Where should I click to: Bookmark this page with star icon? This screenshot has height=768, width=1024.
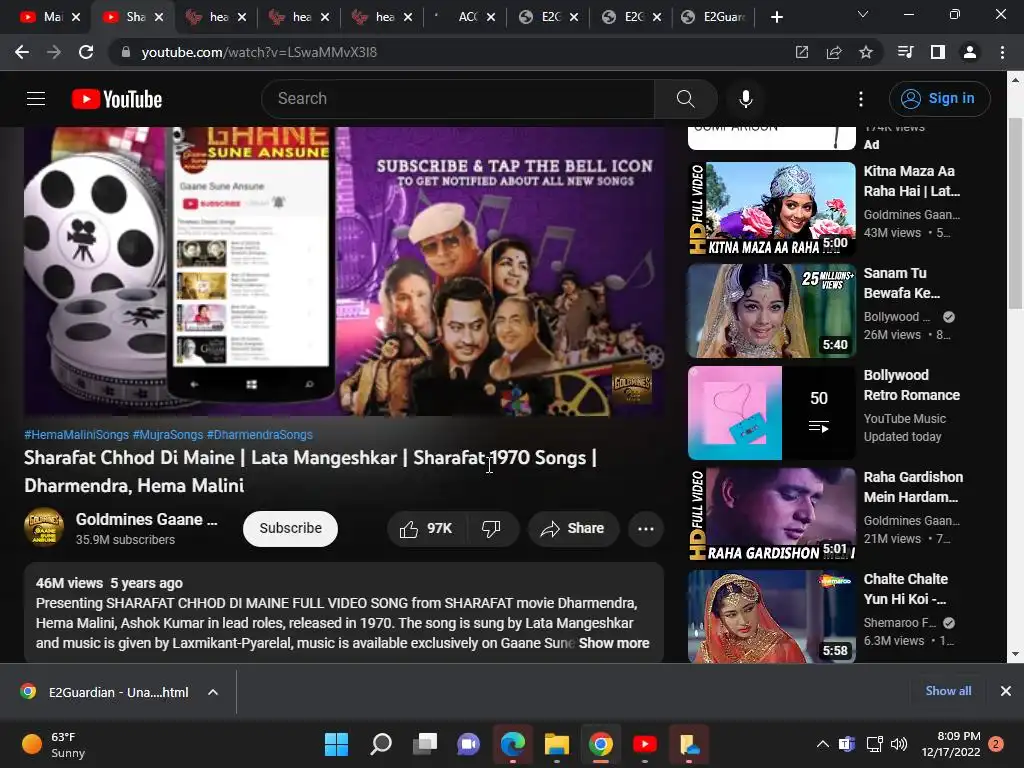pyautogui.click(x=866, y=52)
